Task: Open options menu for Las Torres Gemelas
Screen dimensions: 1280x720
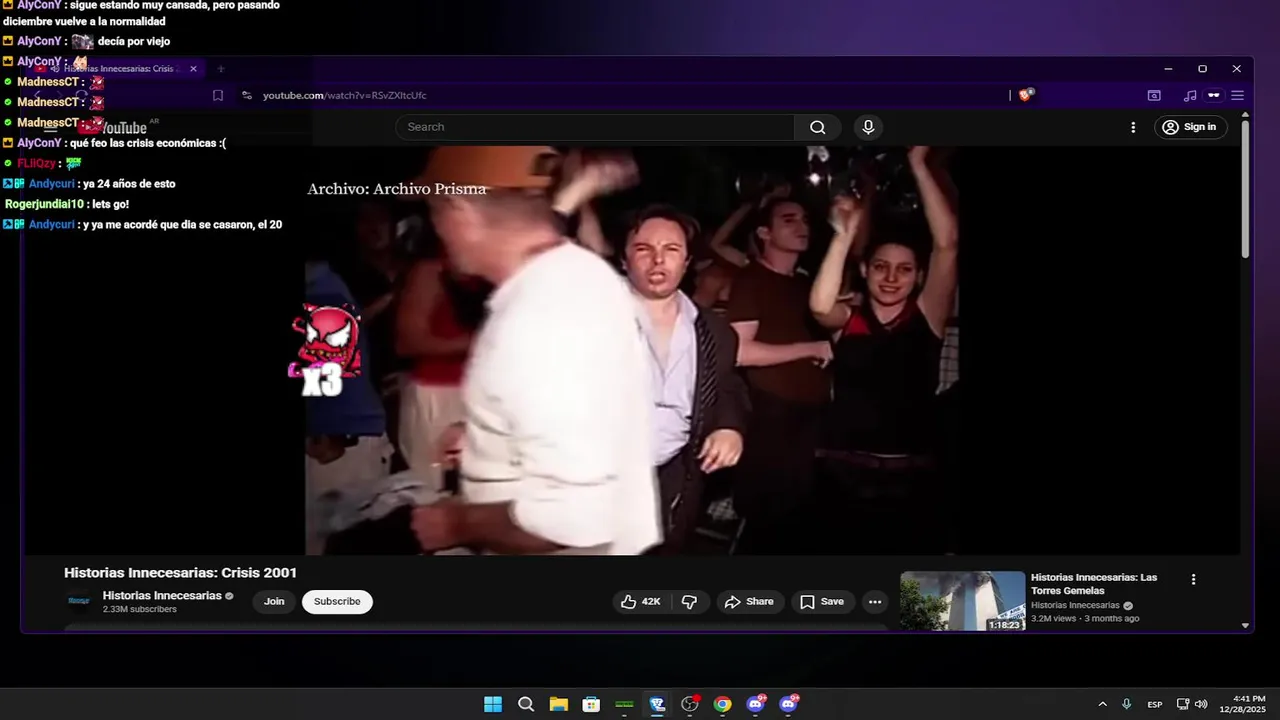Action: click(x=1193, y=579)
